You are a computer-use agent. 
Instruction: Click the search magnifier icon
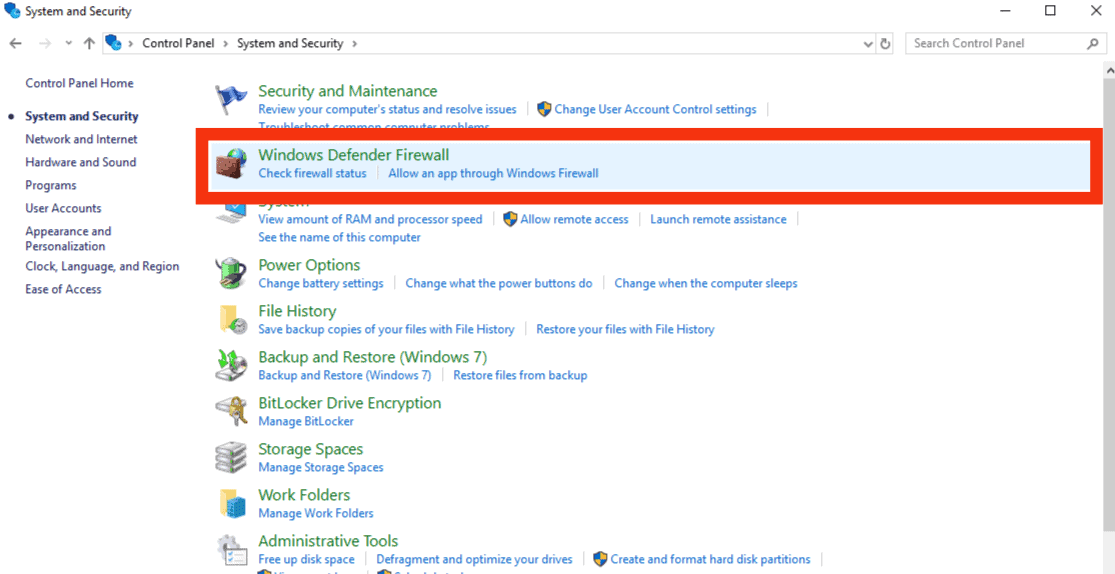pyautogui.click(x=1092, y=43)
